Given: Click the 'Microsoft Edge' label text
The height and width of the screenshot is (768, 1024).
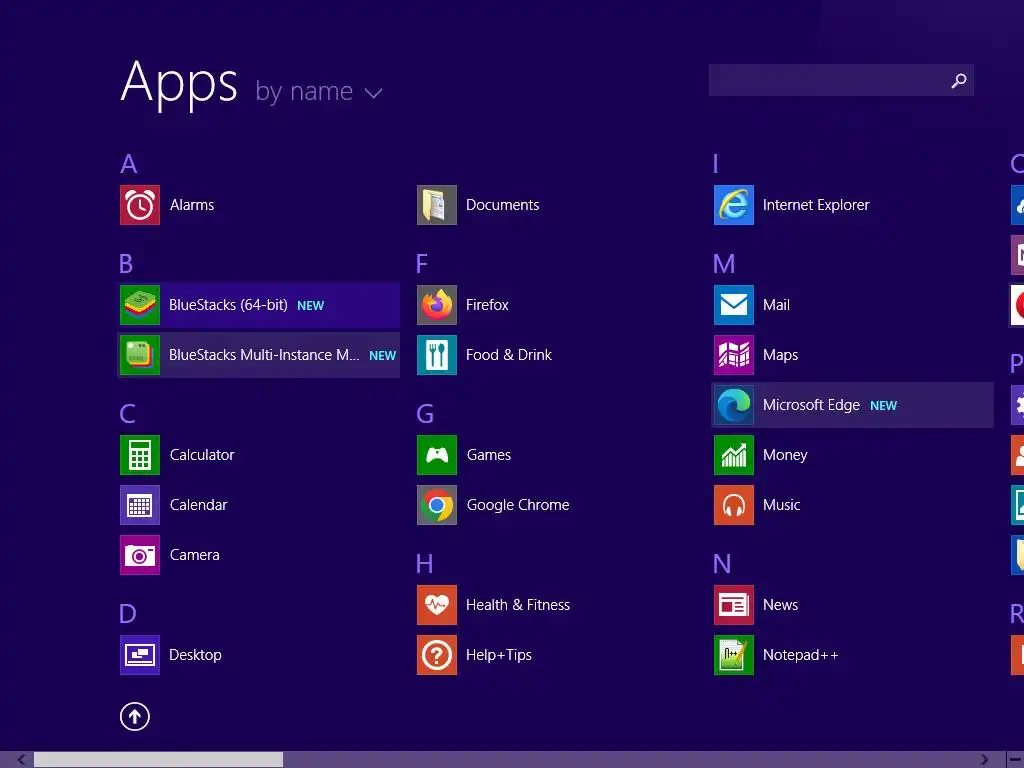Looking at the screenshot, I should (812, 406).
